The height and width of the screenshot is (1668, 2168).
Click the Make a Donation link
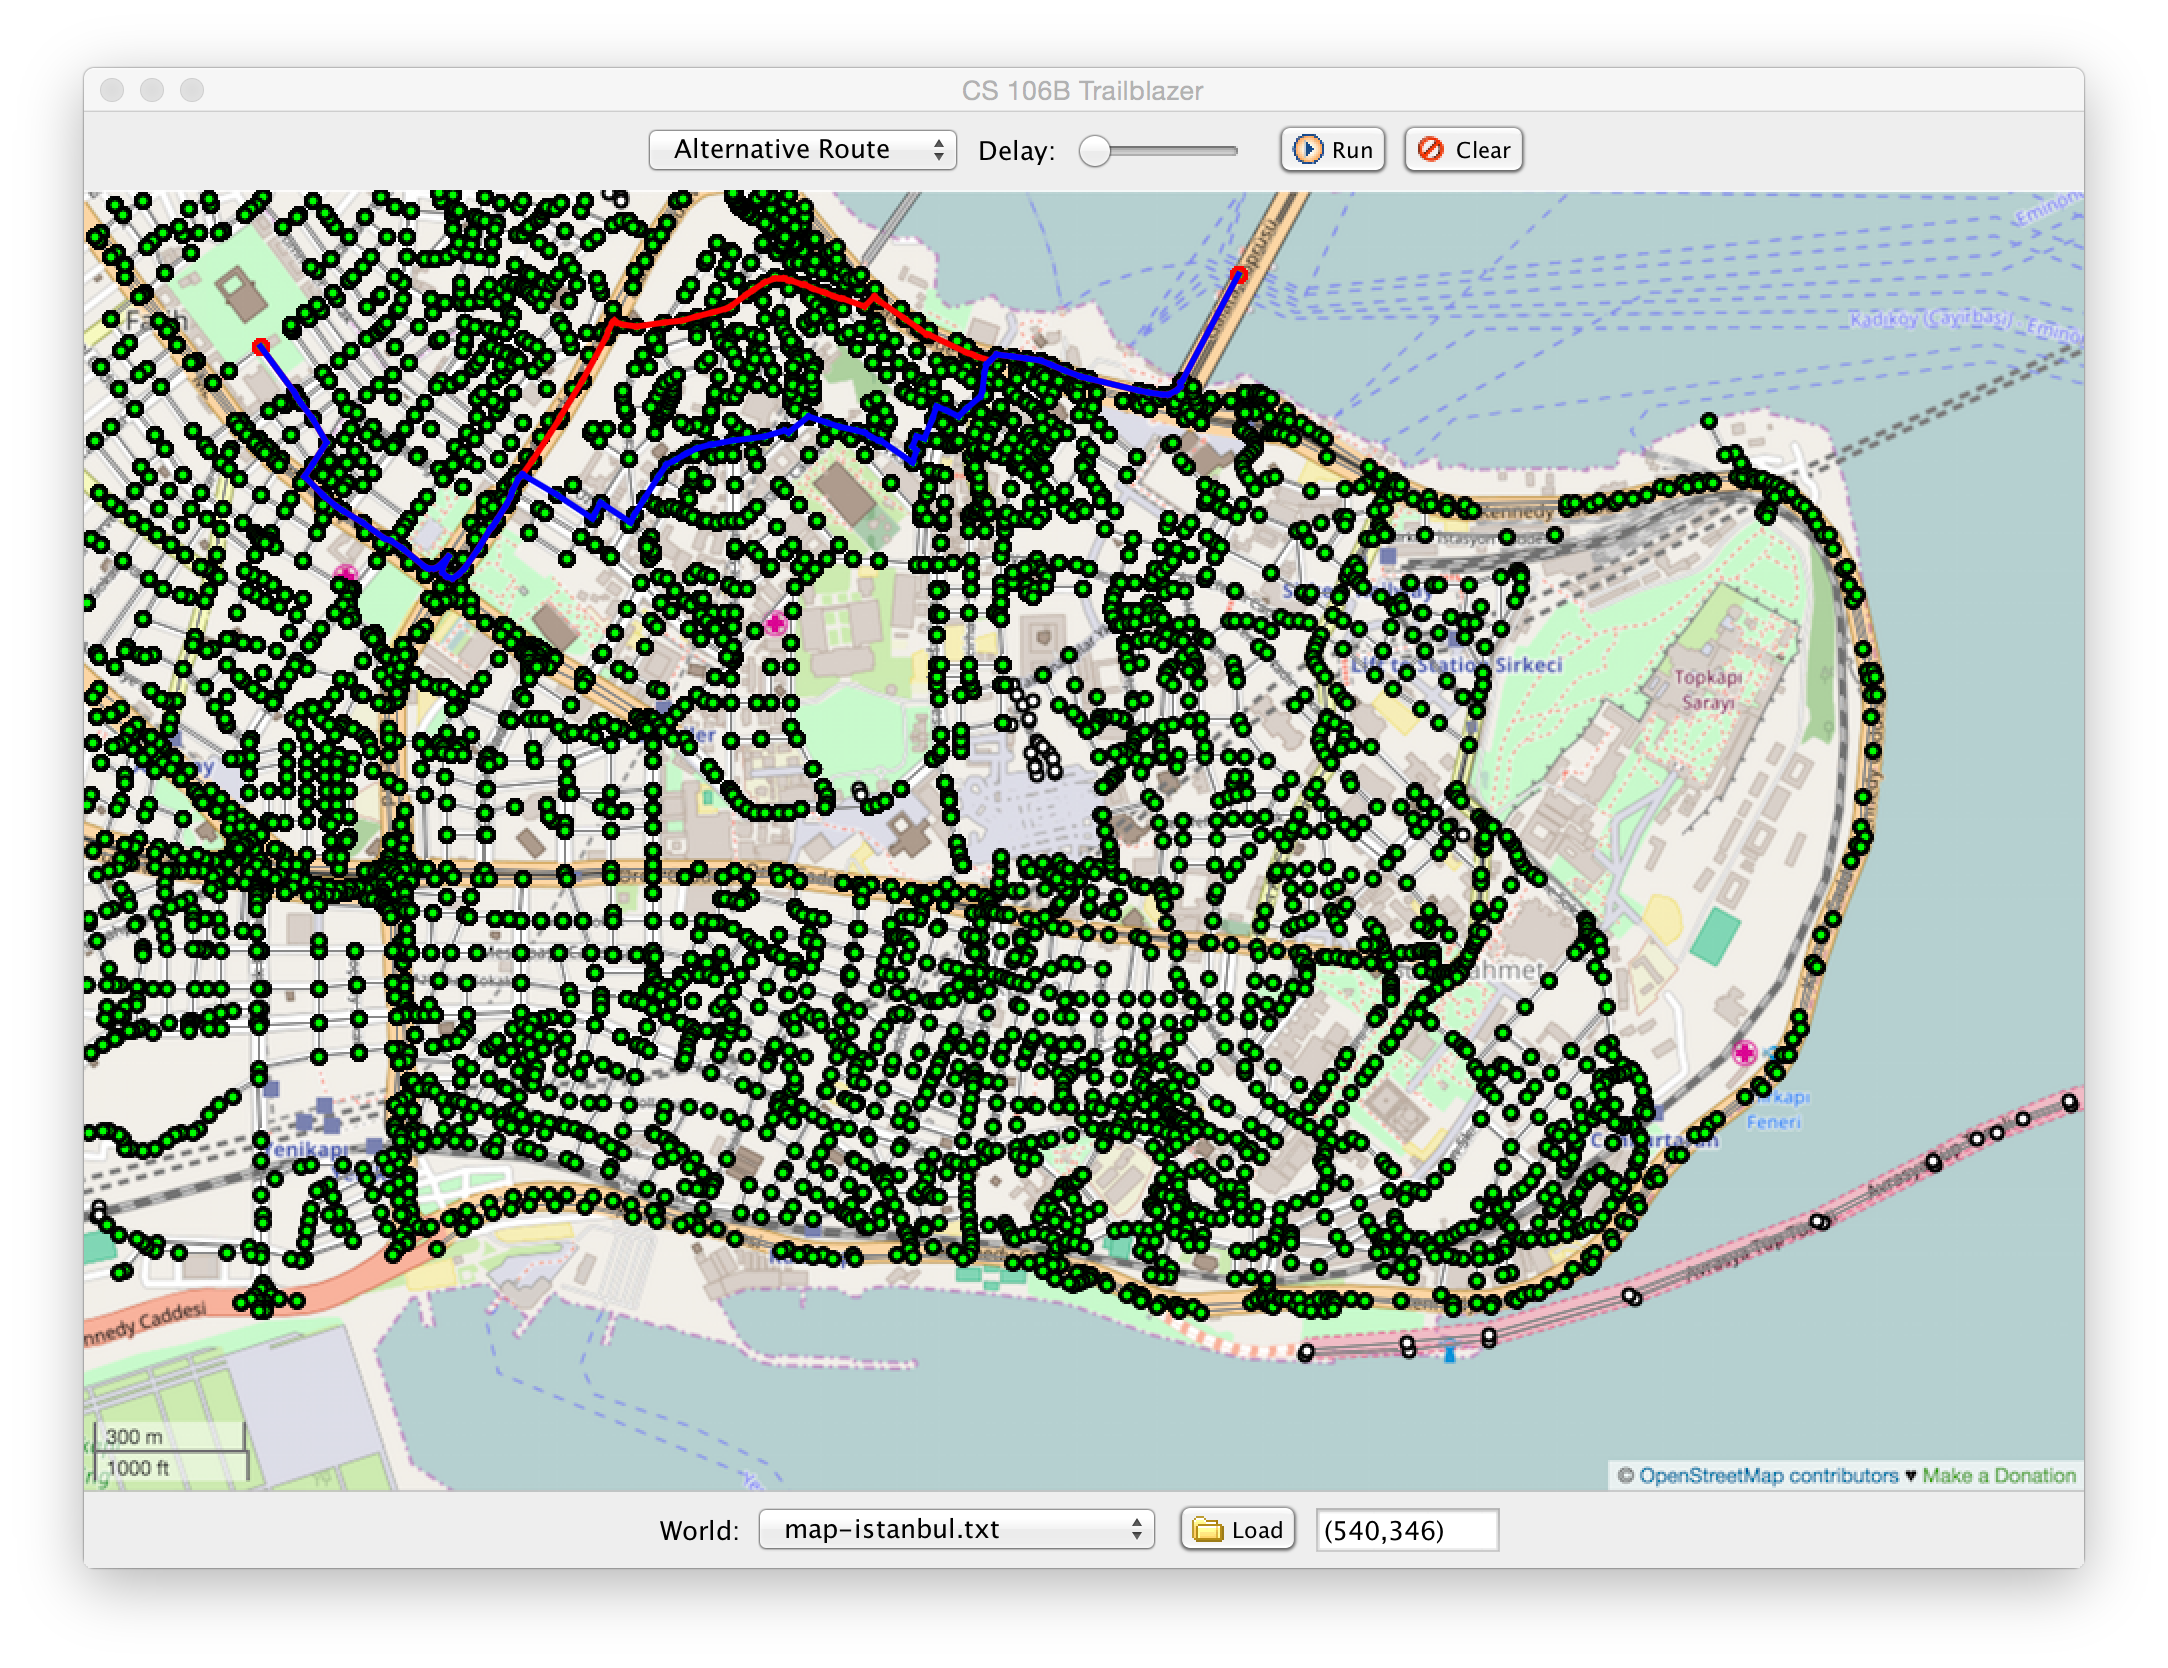coord(1998,1475)
